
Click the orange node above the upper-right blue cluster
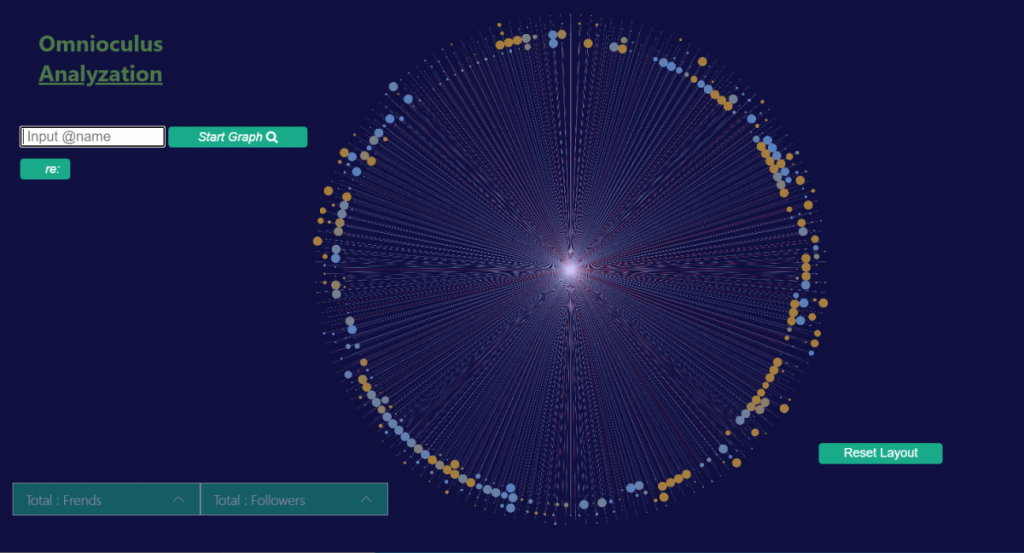[702, 61]
